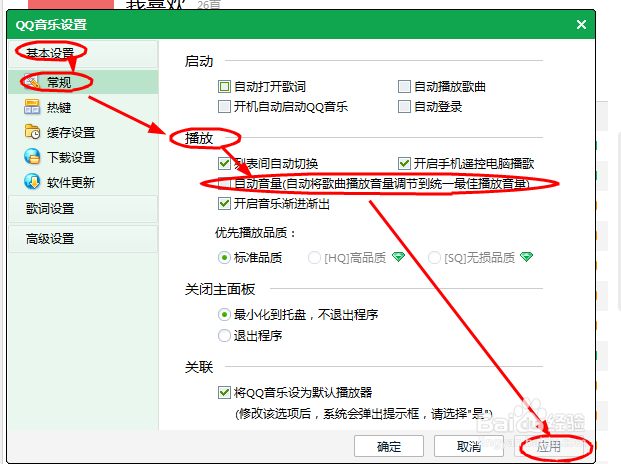Click the 软件更新 download arrow icon
Screen dimensions: 621x464
tap(32, 182)
